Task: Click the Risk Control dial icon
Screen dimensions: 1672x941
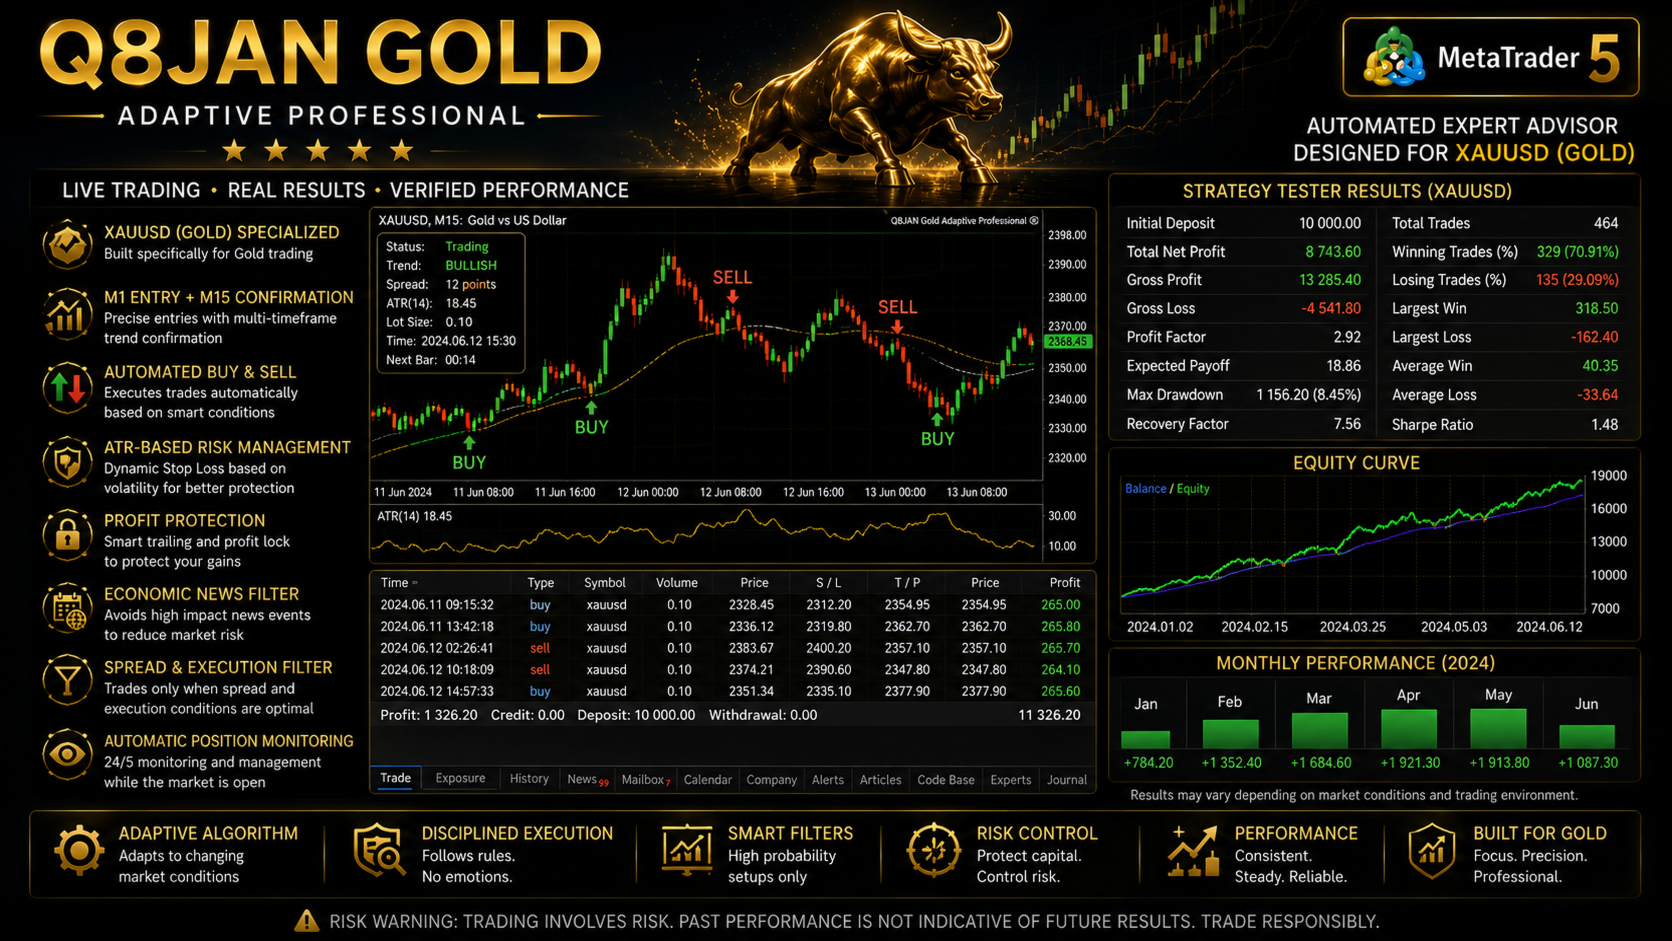Action: click(x=933, y=851)
